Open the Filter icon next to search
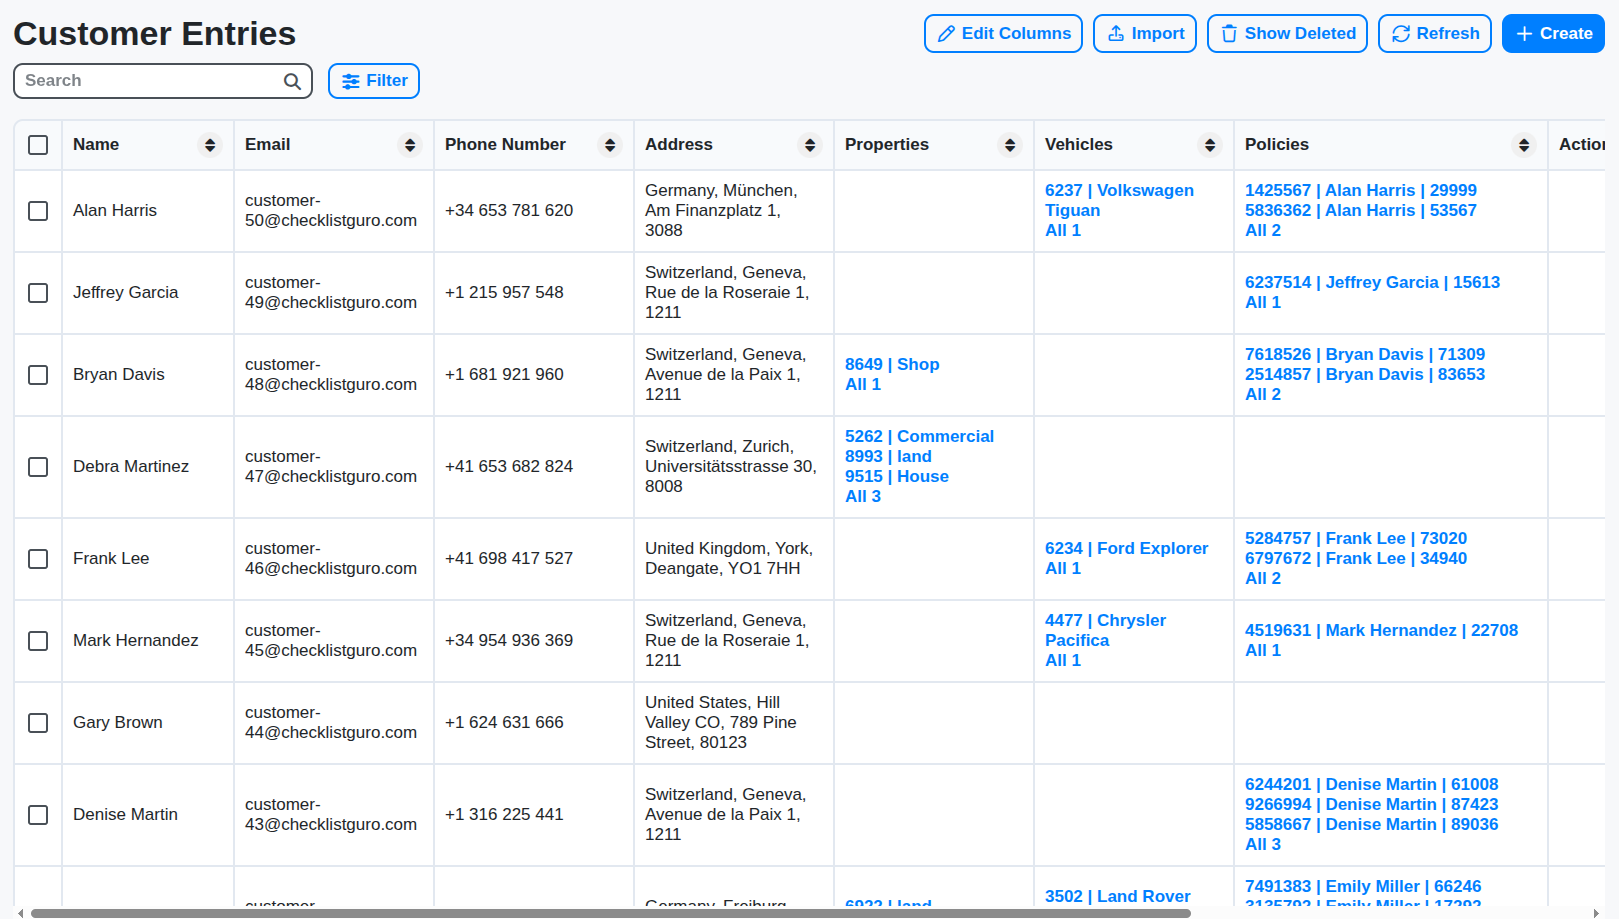This screenshot has width=1619, height=919. [352, 81]
